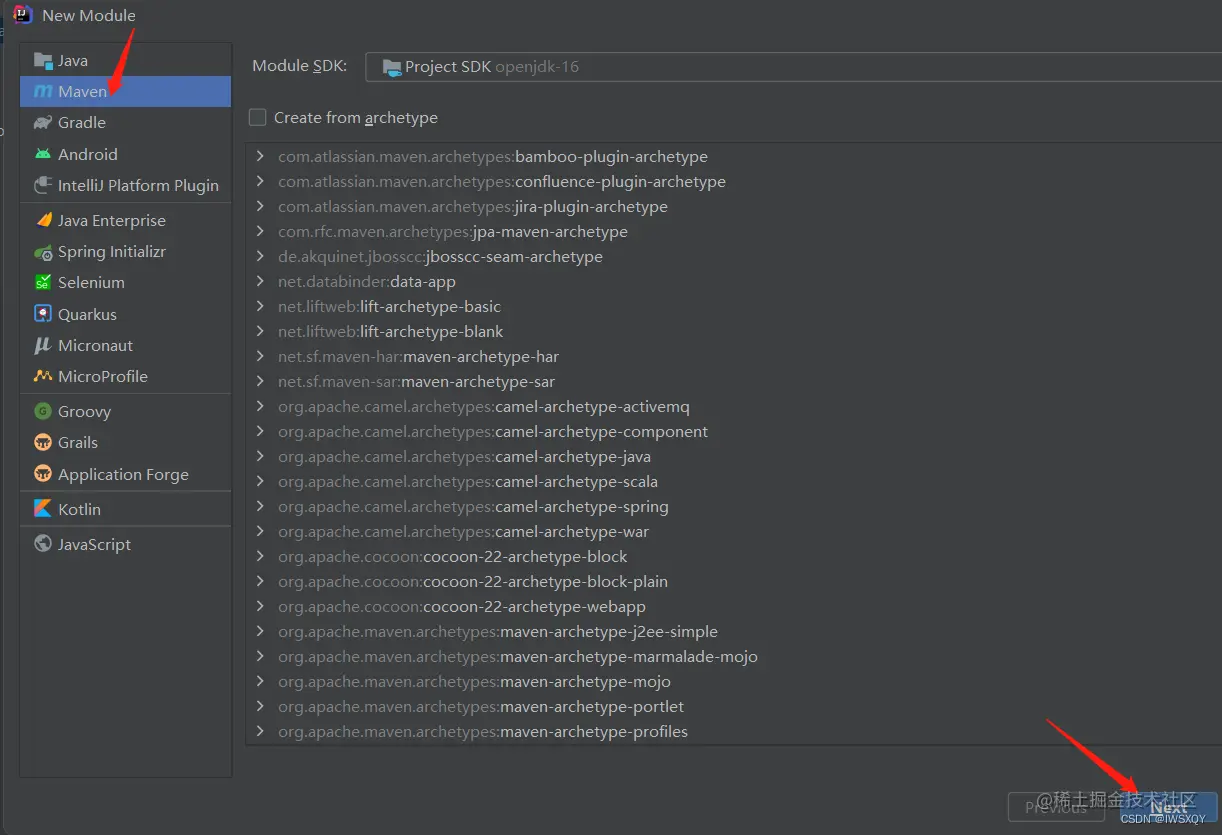Select IntelliJ Platform Plugin label
Screen dimensions: 1222x835
[x=138, y=185]
